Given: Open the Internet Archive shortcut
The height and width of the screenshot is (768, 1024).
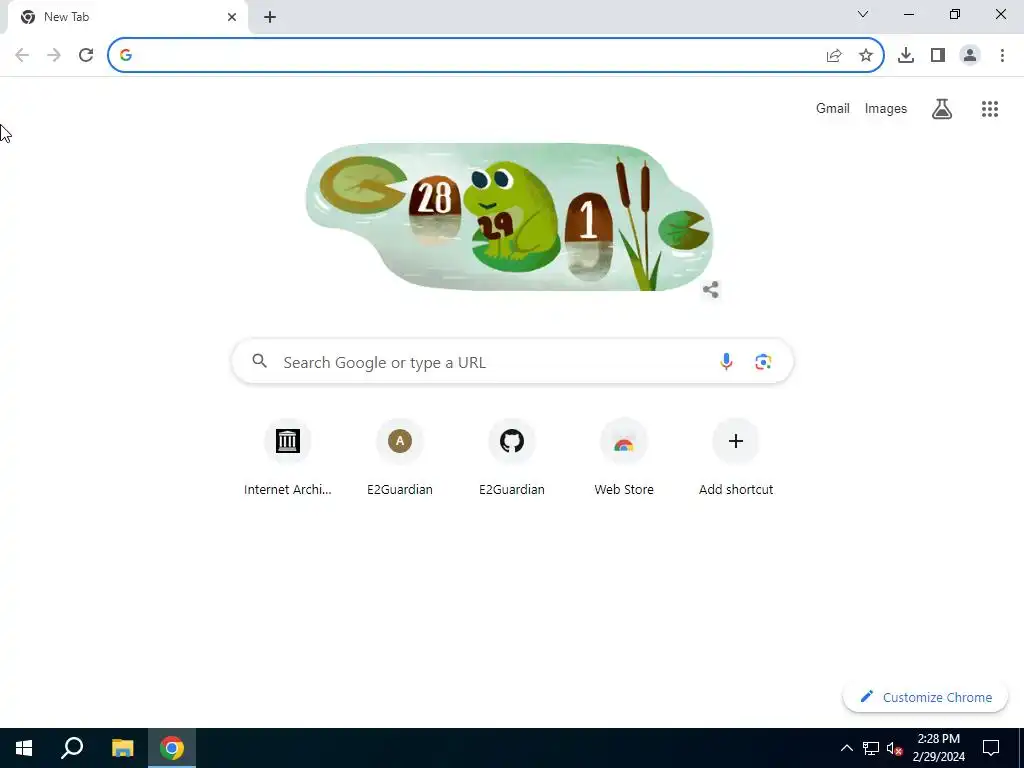Looking at the screenshot, I should tap(287, 457).
